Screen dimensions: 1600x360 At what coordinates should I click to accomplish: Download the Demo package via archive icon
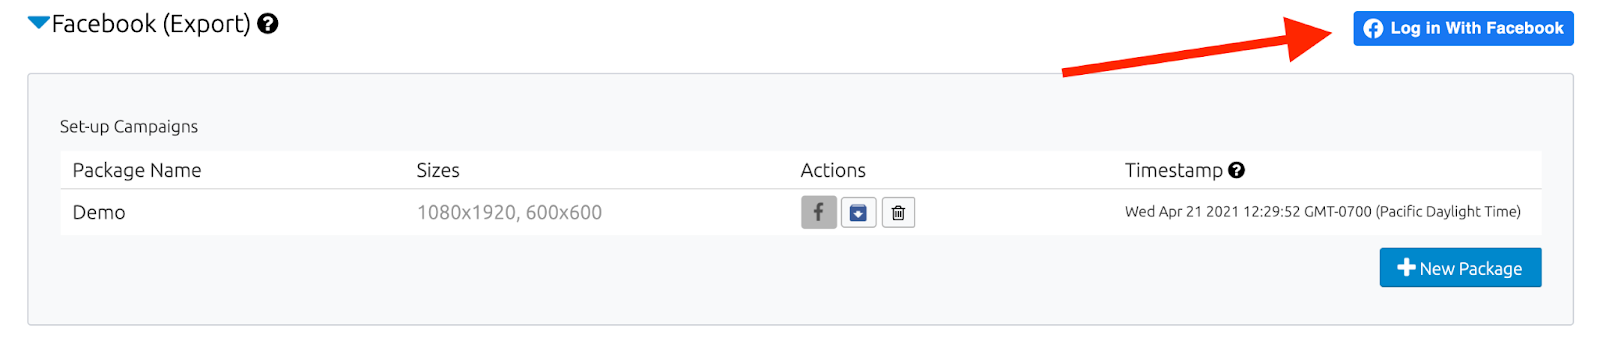[858, 212]
